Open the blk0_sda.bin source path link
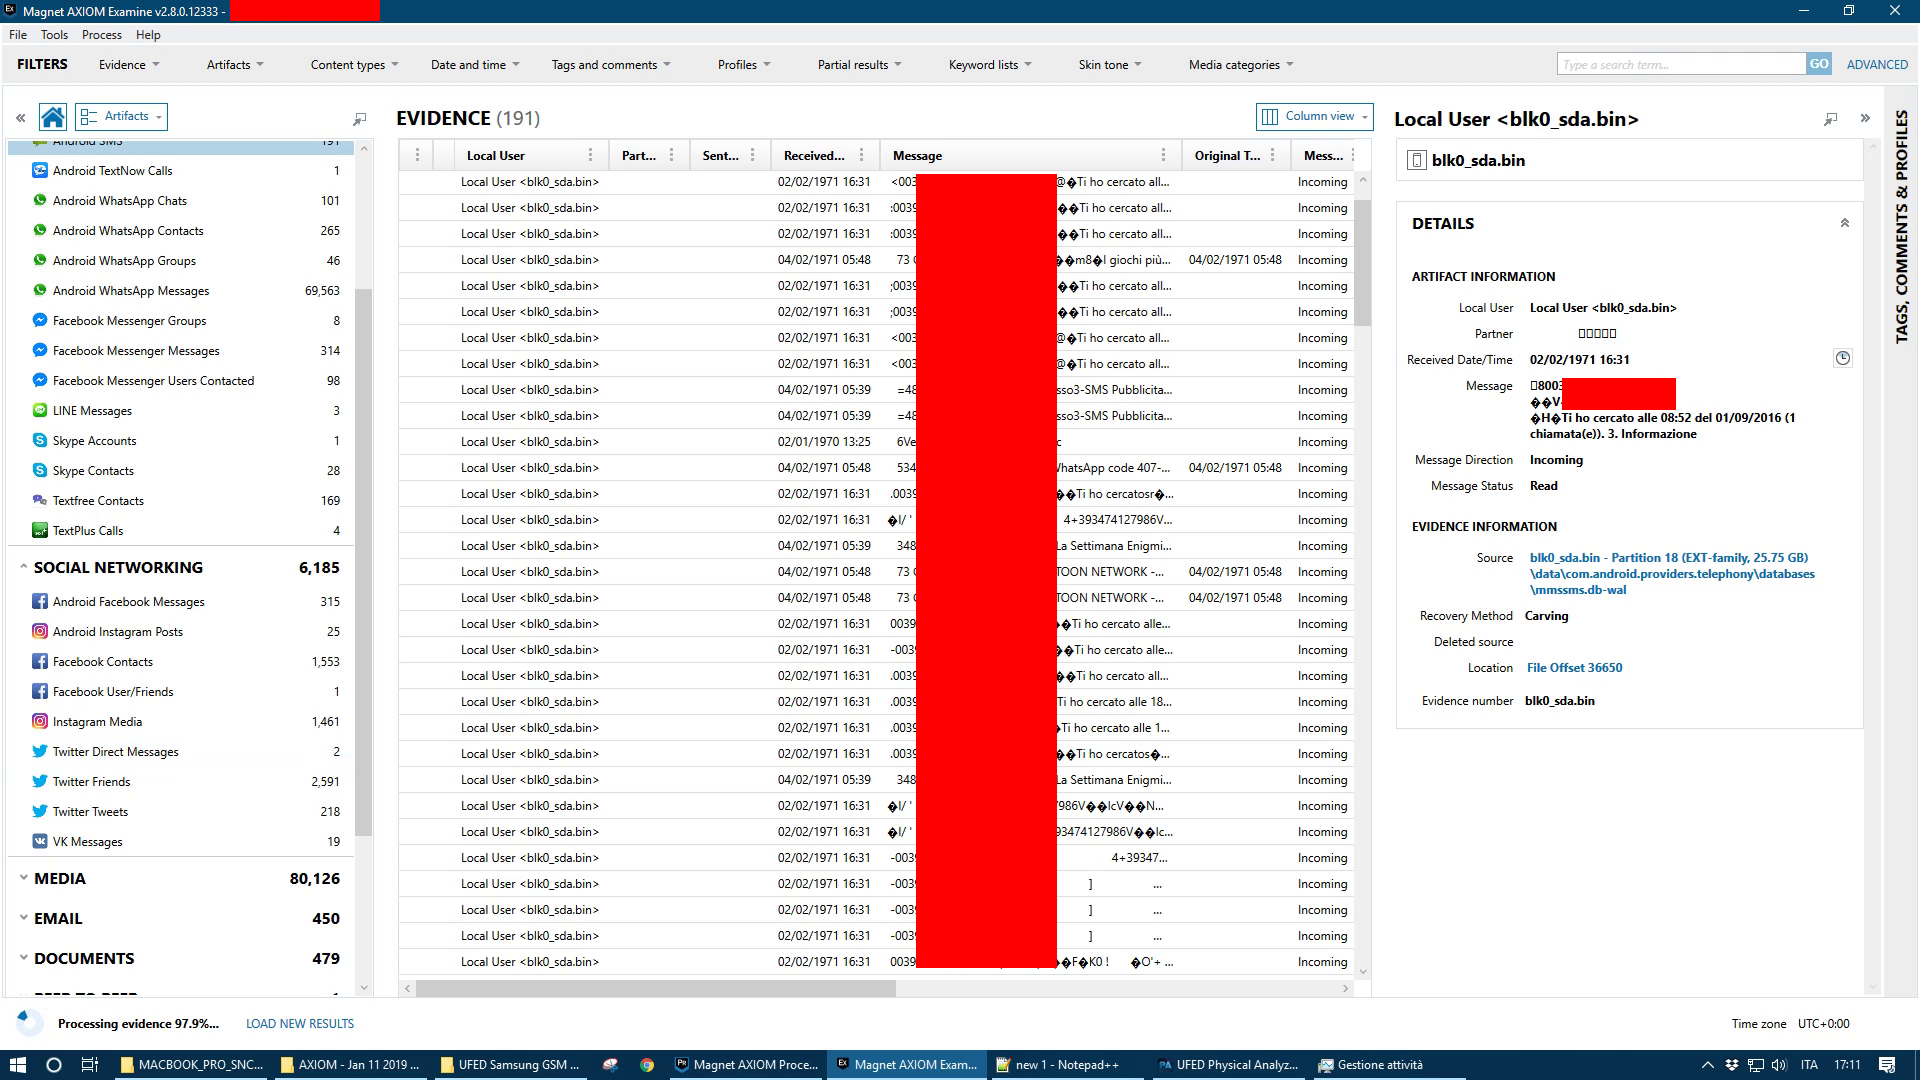1920x1080 pixels. click(x=1672, y=574)
